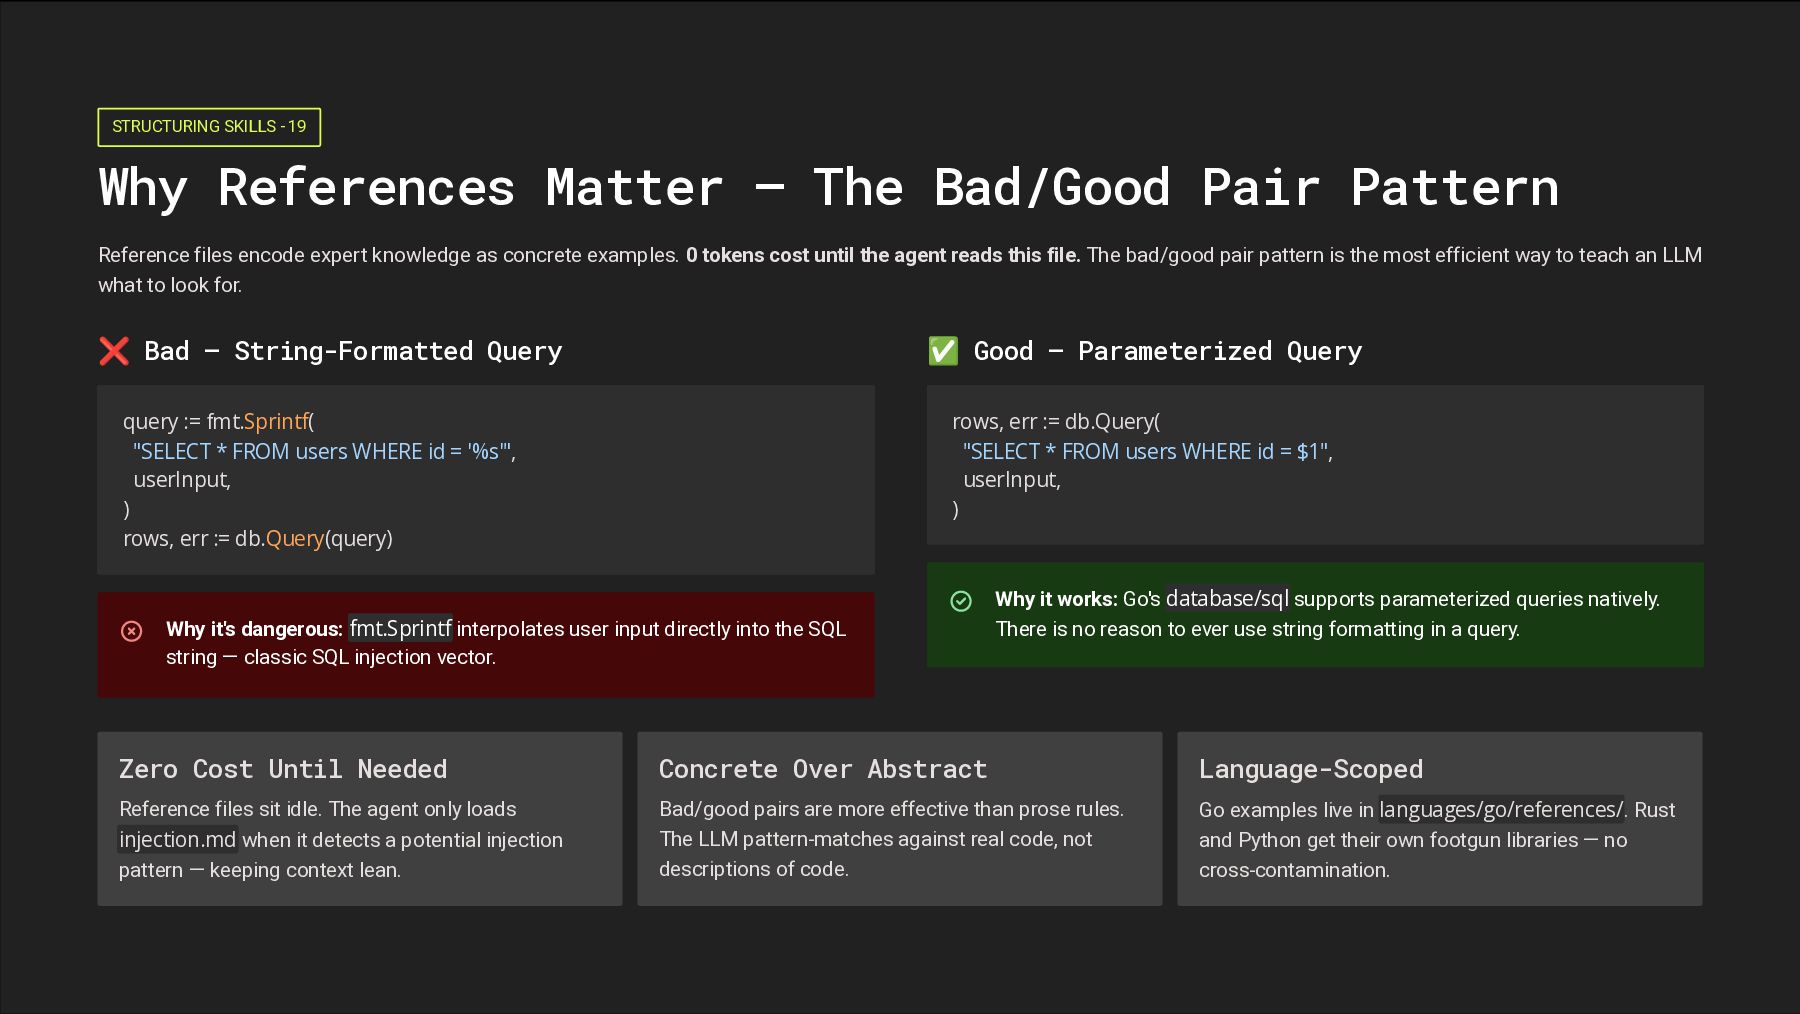Click the database/sql inline code in green box

point(1227,599)
